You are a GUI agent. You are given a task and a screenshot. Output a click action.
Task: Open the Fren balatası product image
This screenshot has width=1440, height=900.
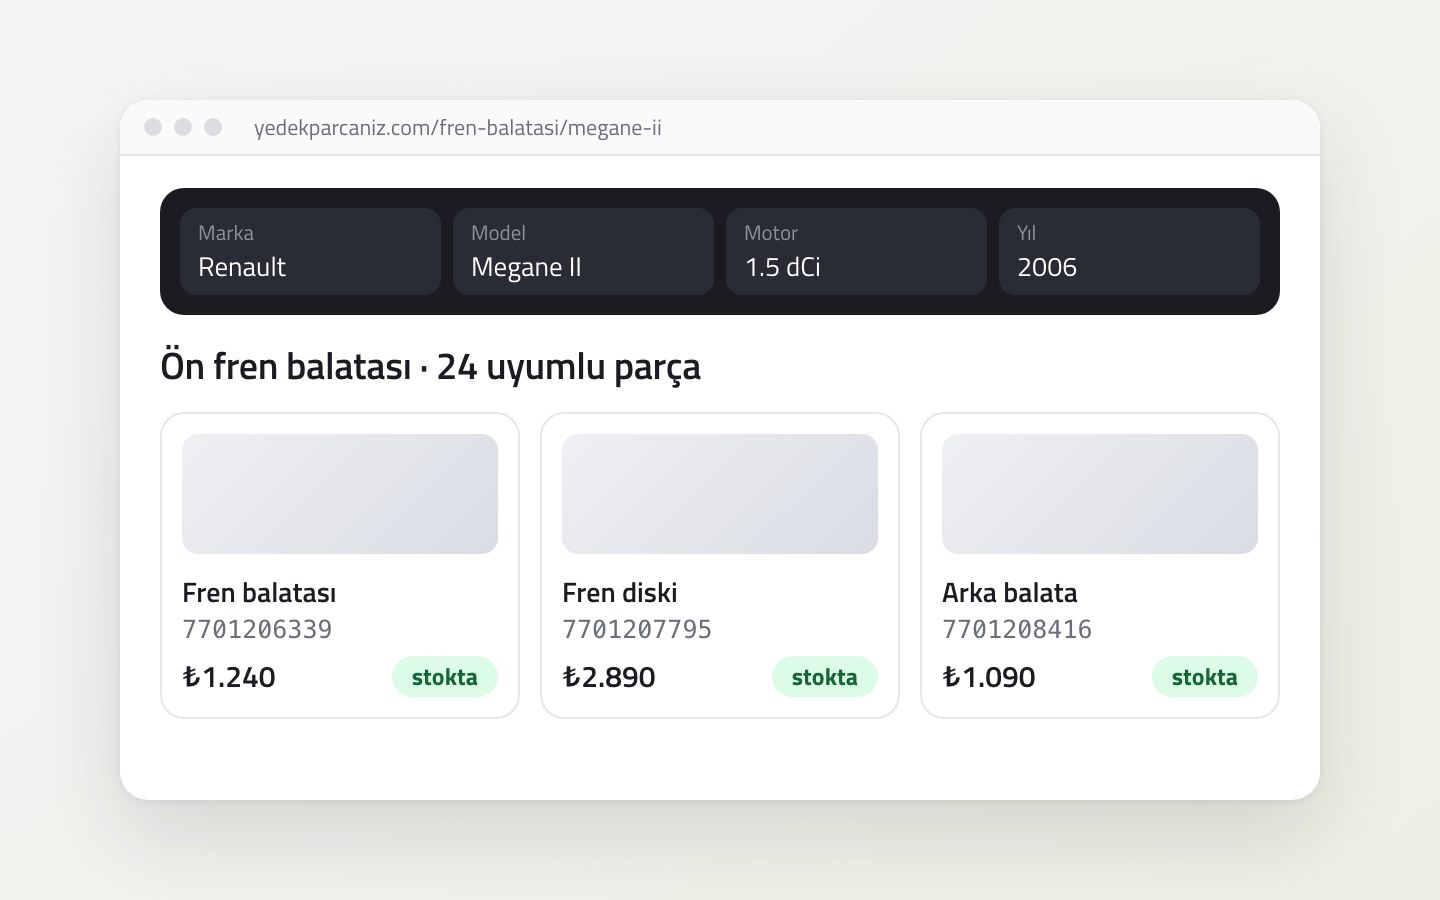click(x=340, y=494)
